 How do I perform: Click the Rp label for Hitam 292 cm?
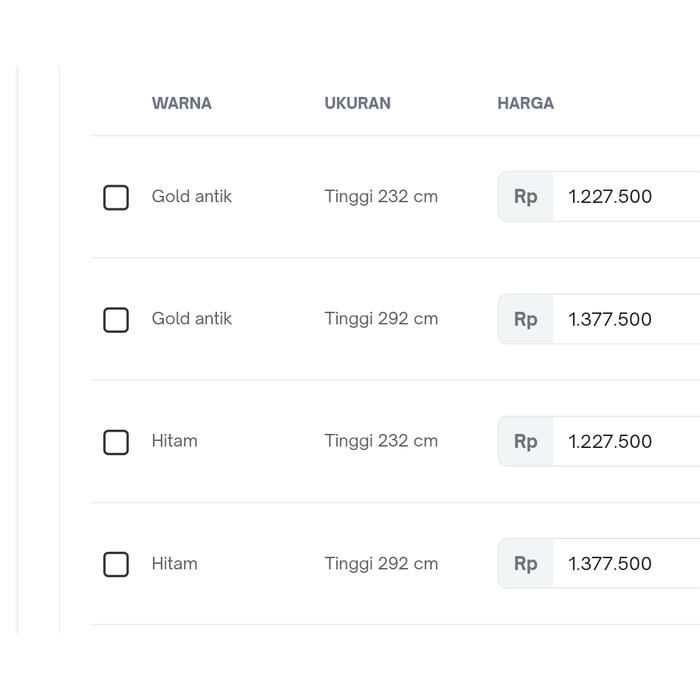pos(526,564)
